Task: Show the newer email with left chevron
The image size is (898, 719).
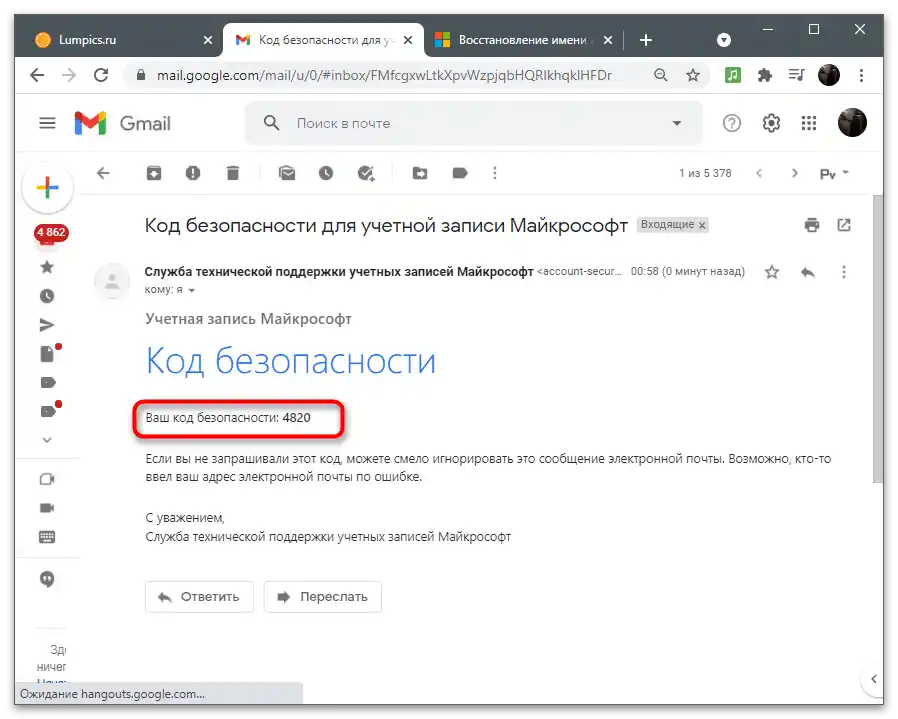Action: [759, 173]
